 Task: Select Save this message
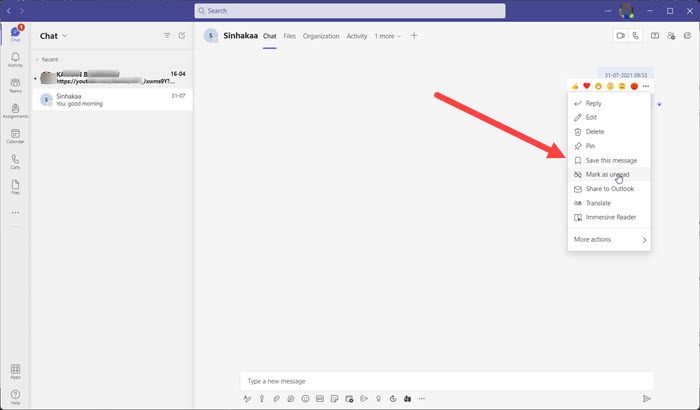pos(609,160)
